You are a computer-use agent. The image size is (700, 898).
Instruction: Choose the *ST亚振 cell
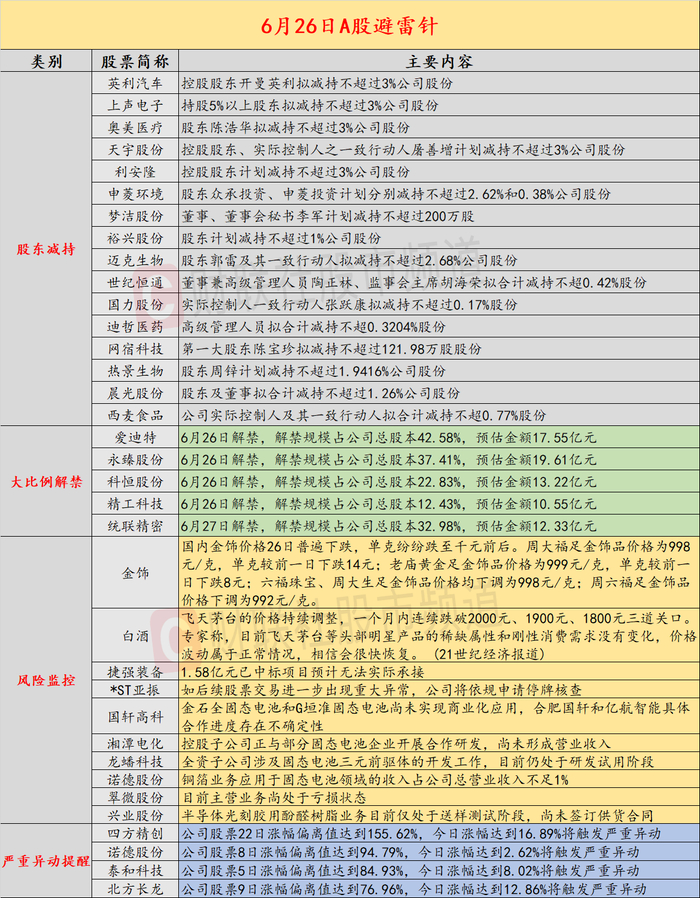click(x=135, y=690)
